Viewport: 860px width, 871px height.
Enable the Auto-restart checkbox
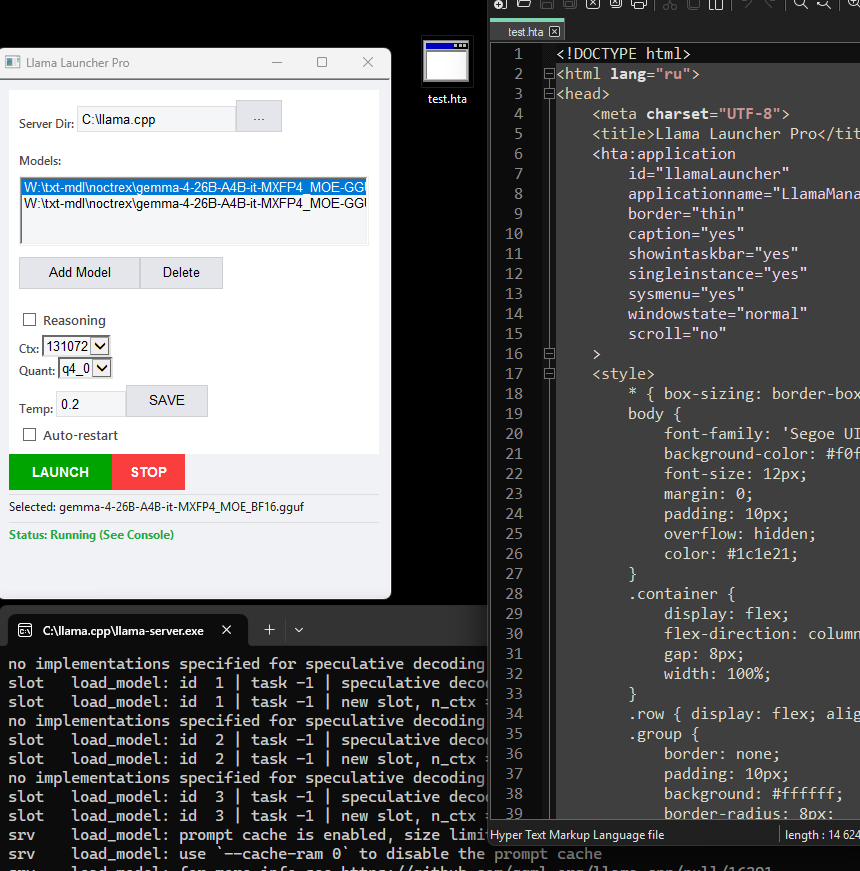pos(29,434)
